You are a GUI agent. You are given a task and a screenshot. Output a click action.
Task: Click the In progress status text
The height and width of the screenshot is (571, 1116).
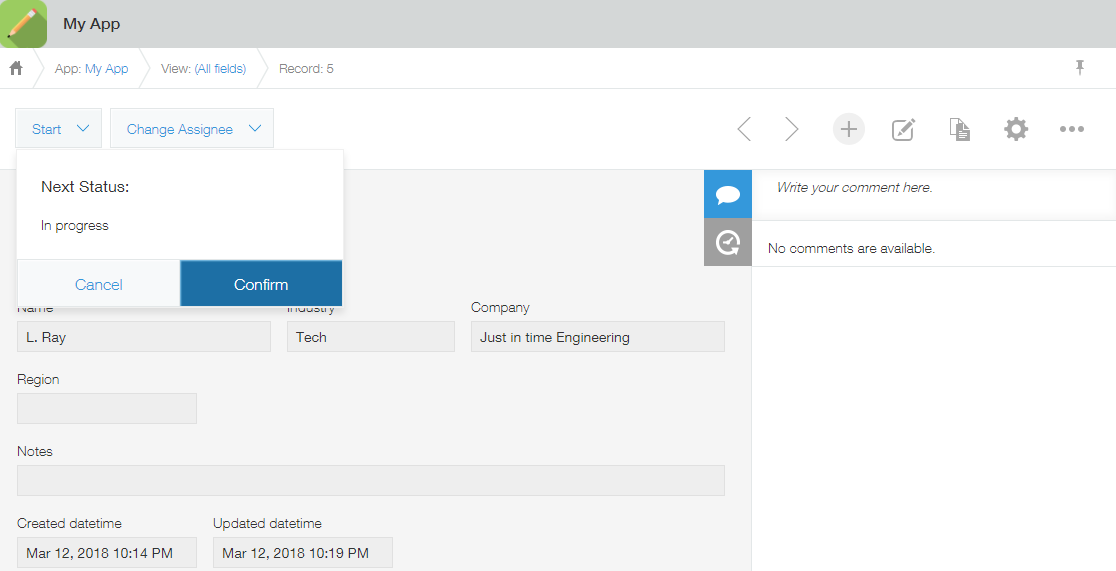(x=75, y=226)
